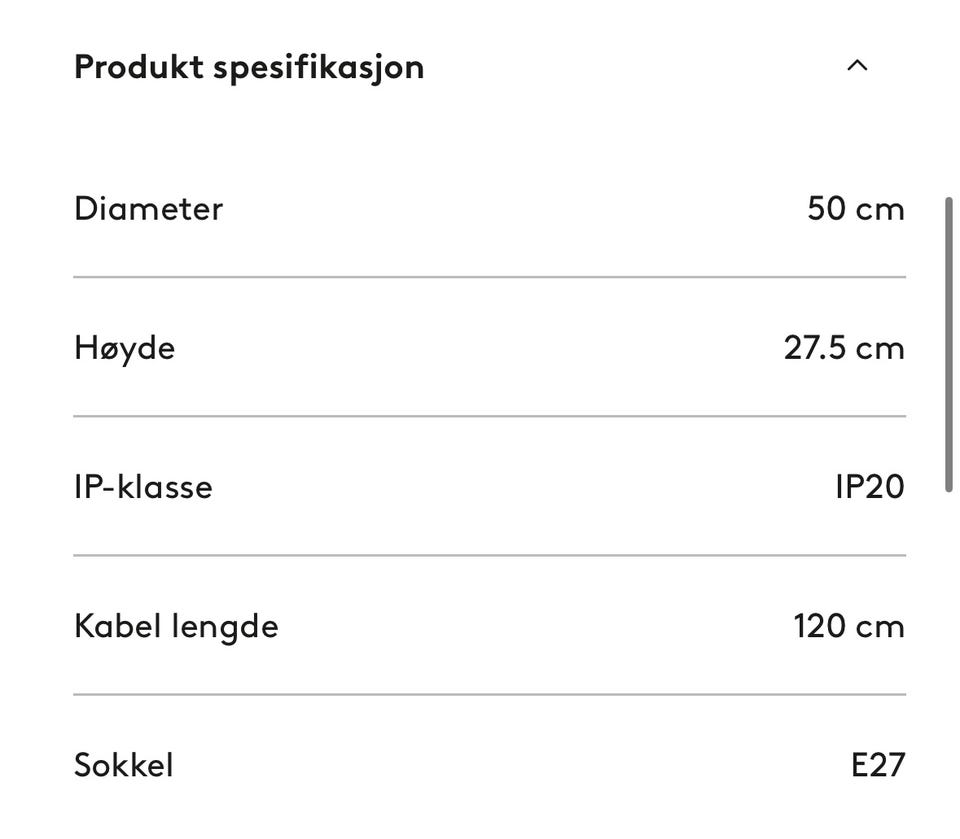Image resolution: width=960 pixels, height=839 pixels.
Task: Click the 50 cm diameter value
Action: (x=855, y=209)
